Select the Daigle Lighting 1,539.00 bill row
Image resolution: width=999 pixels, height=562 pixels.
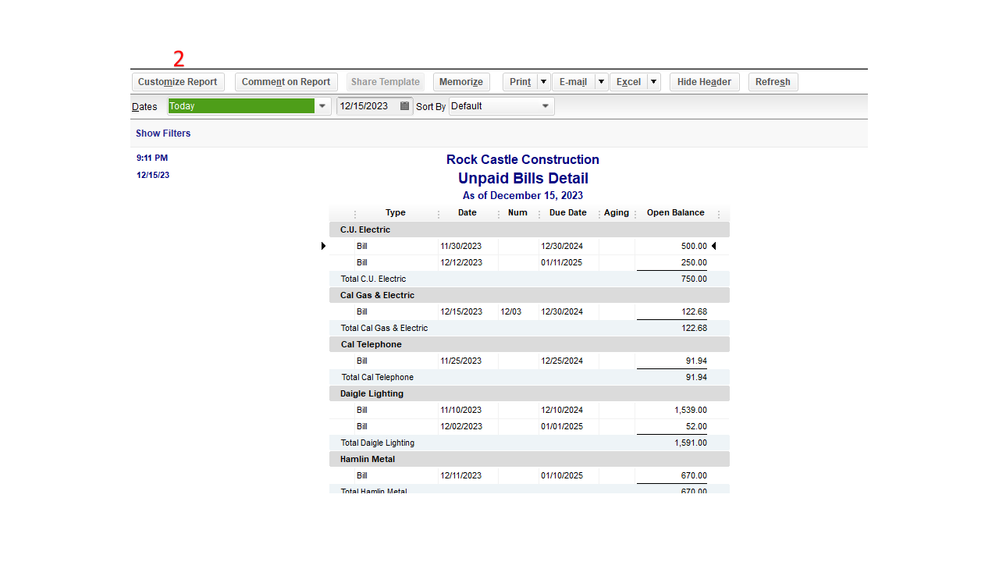point(529,410)
